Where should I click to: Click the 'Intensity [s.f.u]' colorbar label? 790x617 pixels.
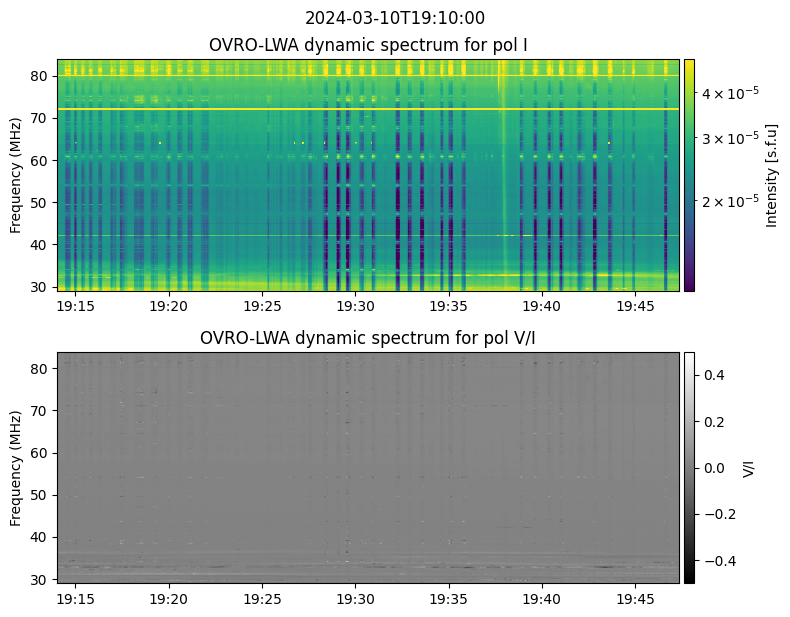(771, 175)
